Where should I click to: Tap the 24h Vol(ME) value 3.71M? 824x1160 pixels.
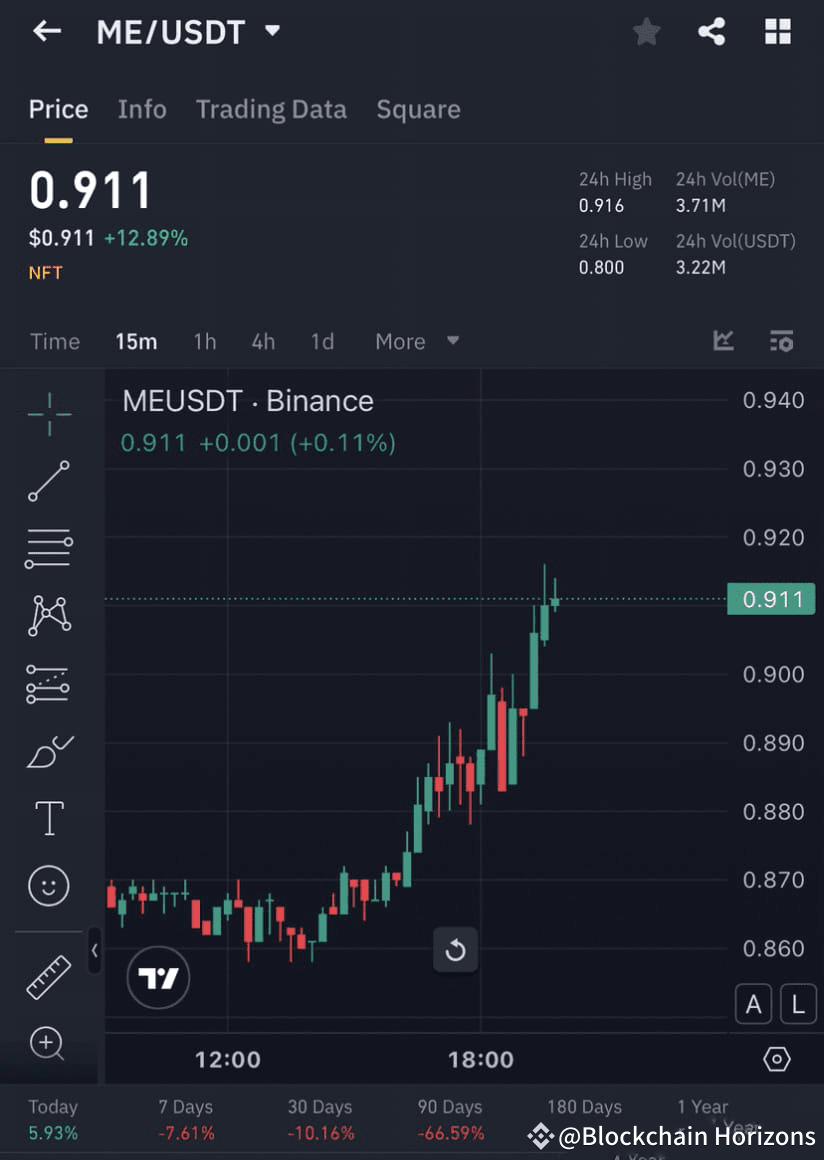click(700, 206)
